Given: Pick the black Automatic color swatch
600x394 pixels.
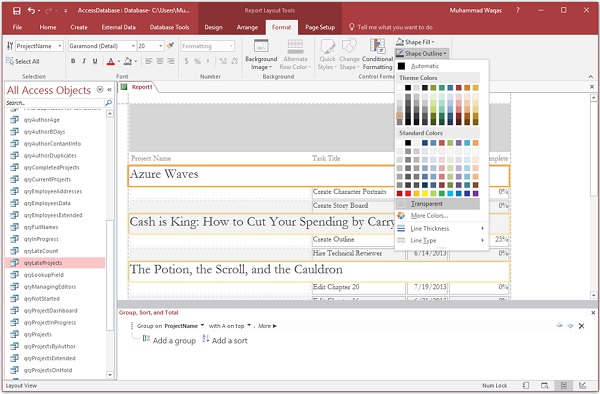Looking at the screenshot, I should (401, 66).
